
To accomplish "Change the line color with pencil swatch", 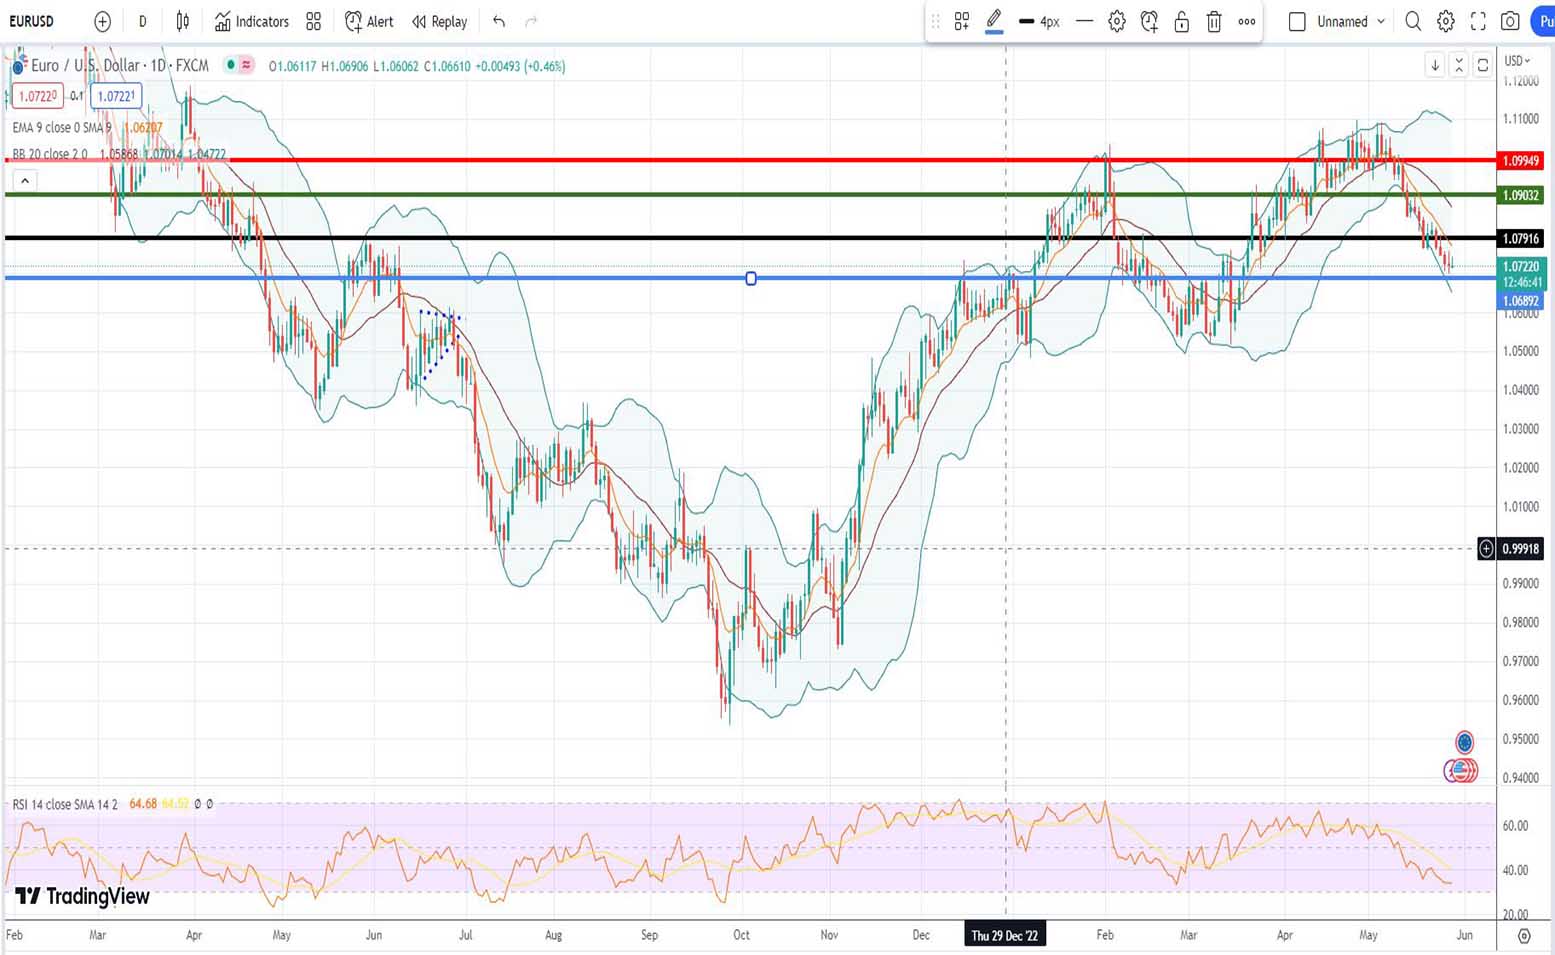I will click(x=994, y=21).
